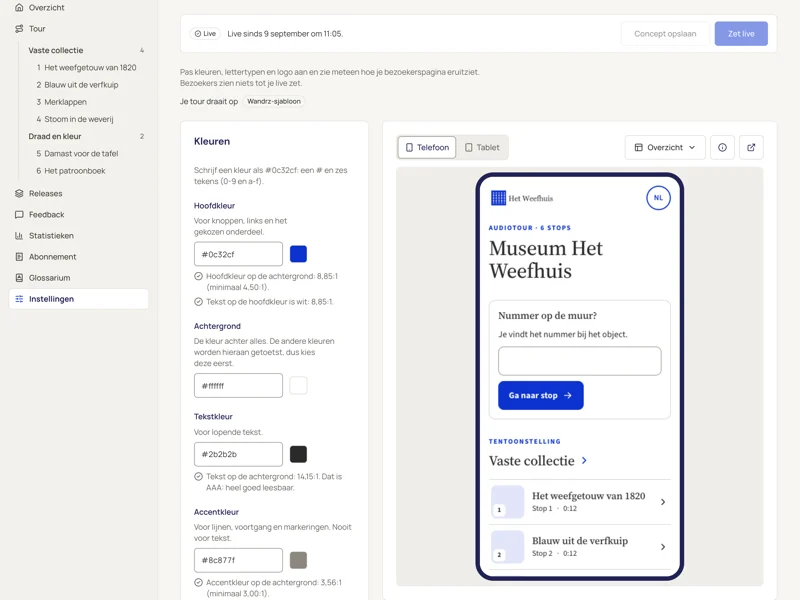This screenshot has height=600, width=800.
Task: Open the grey Accentkleur swatch
Action: coord(298,560)
